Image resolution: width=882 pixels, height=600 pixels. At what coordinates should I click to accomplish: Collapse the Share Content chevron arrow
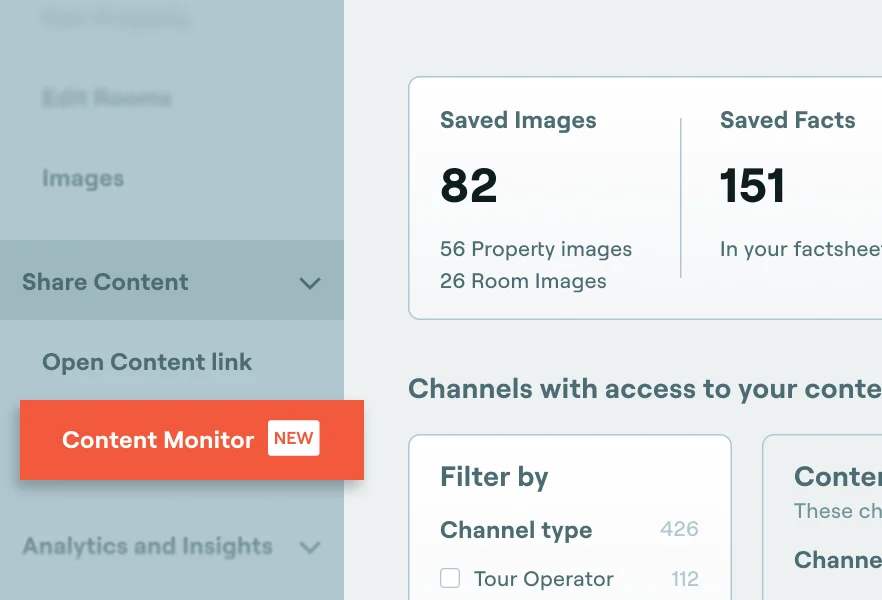coord(310,283)
